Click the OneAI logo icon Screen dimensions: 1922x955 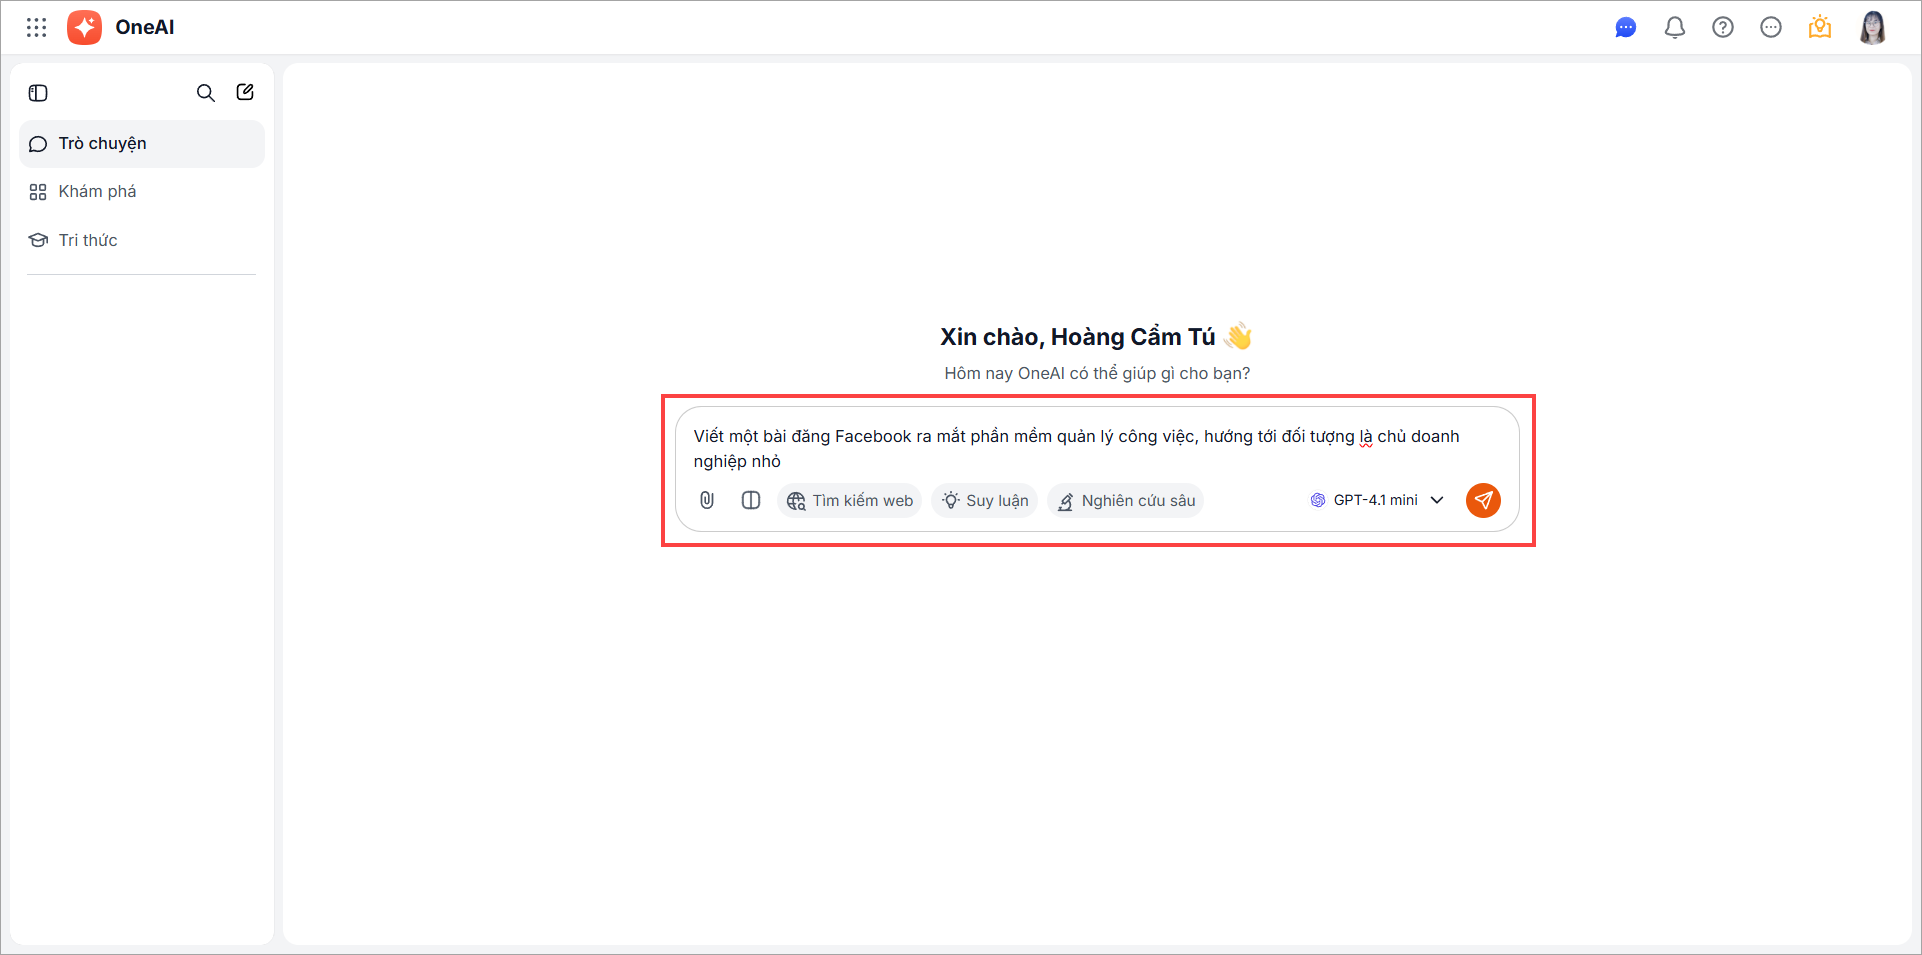85,28
